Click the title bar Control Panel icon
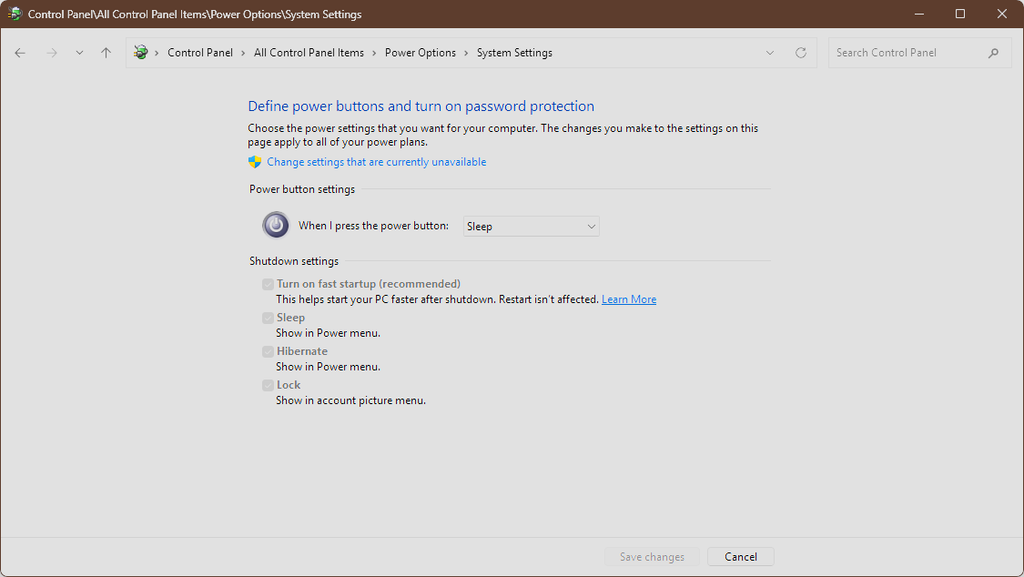 (14, 14)
